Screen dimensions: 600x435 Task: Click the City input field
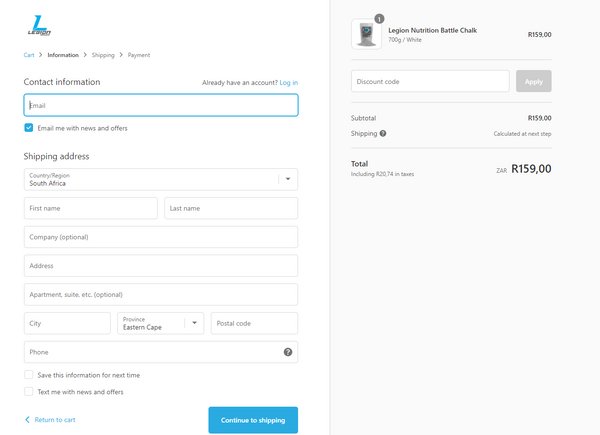coord(67,323)
